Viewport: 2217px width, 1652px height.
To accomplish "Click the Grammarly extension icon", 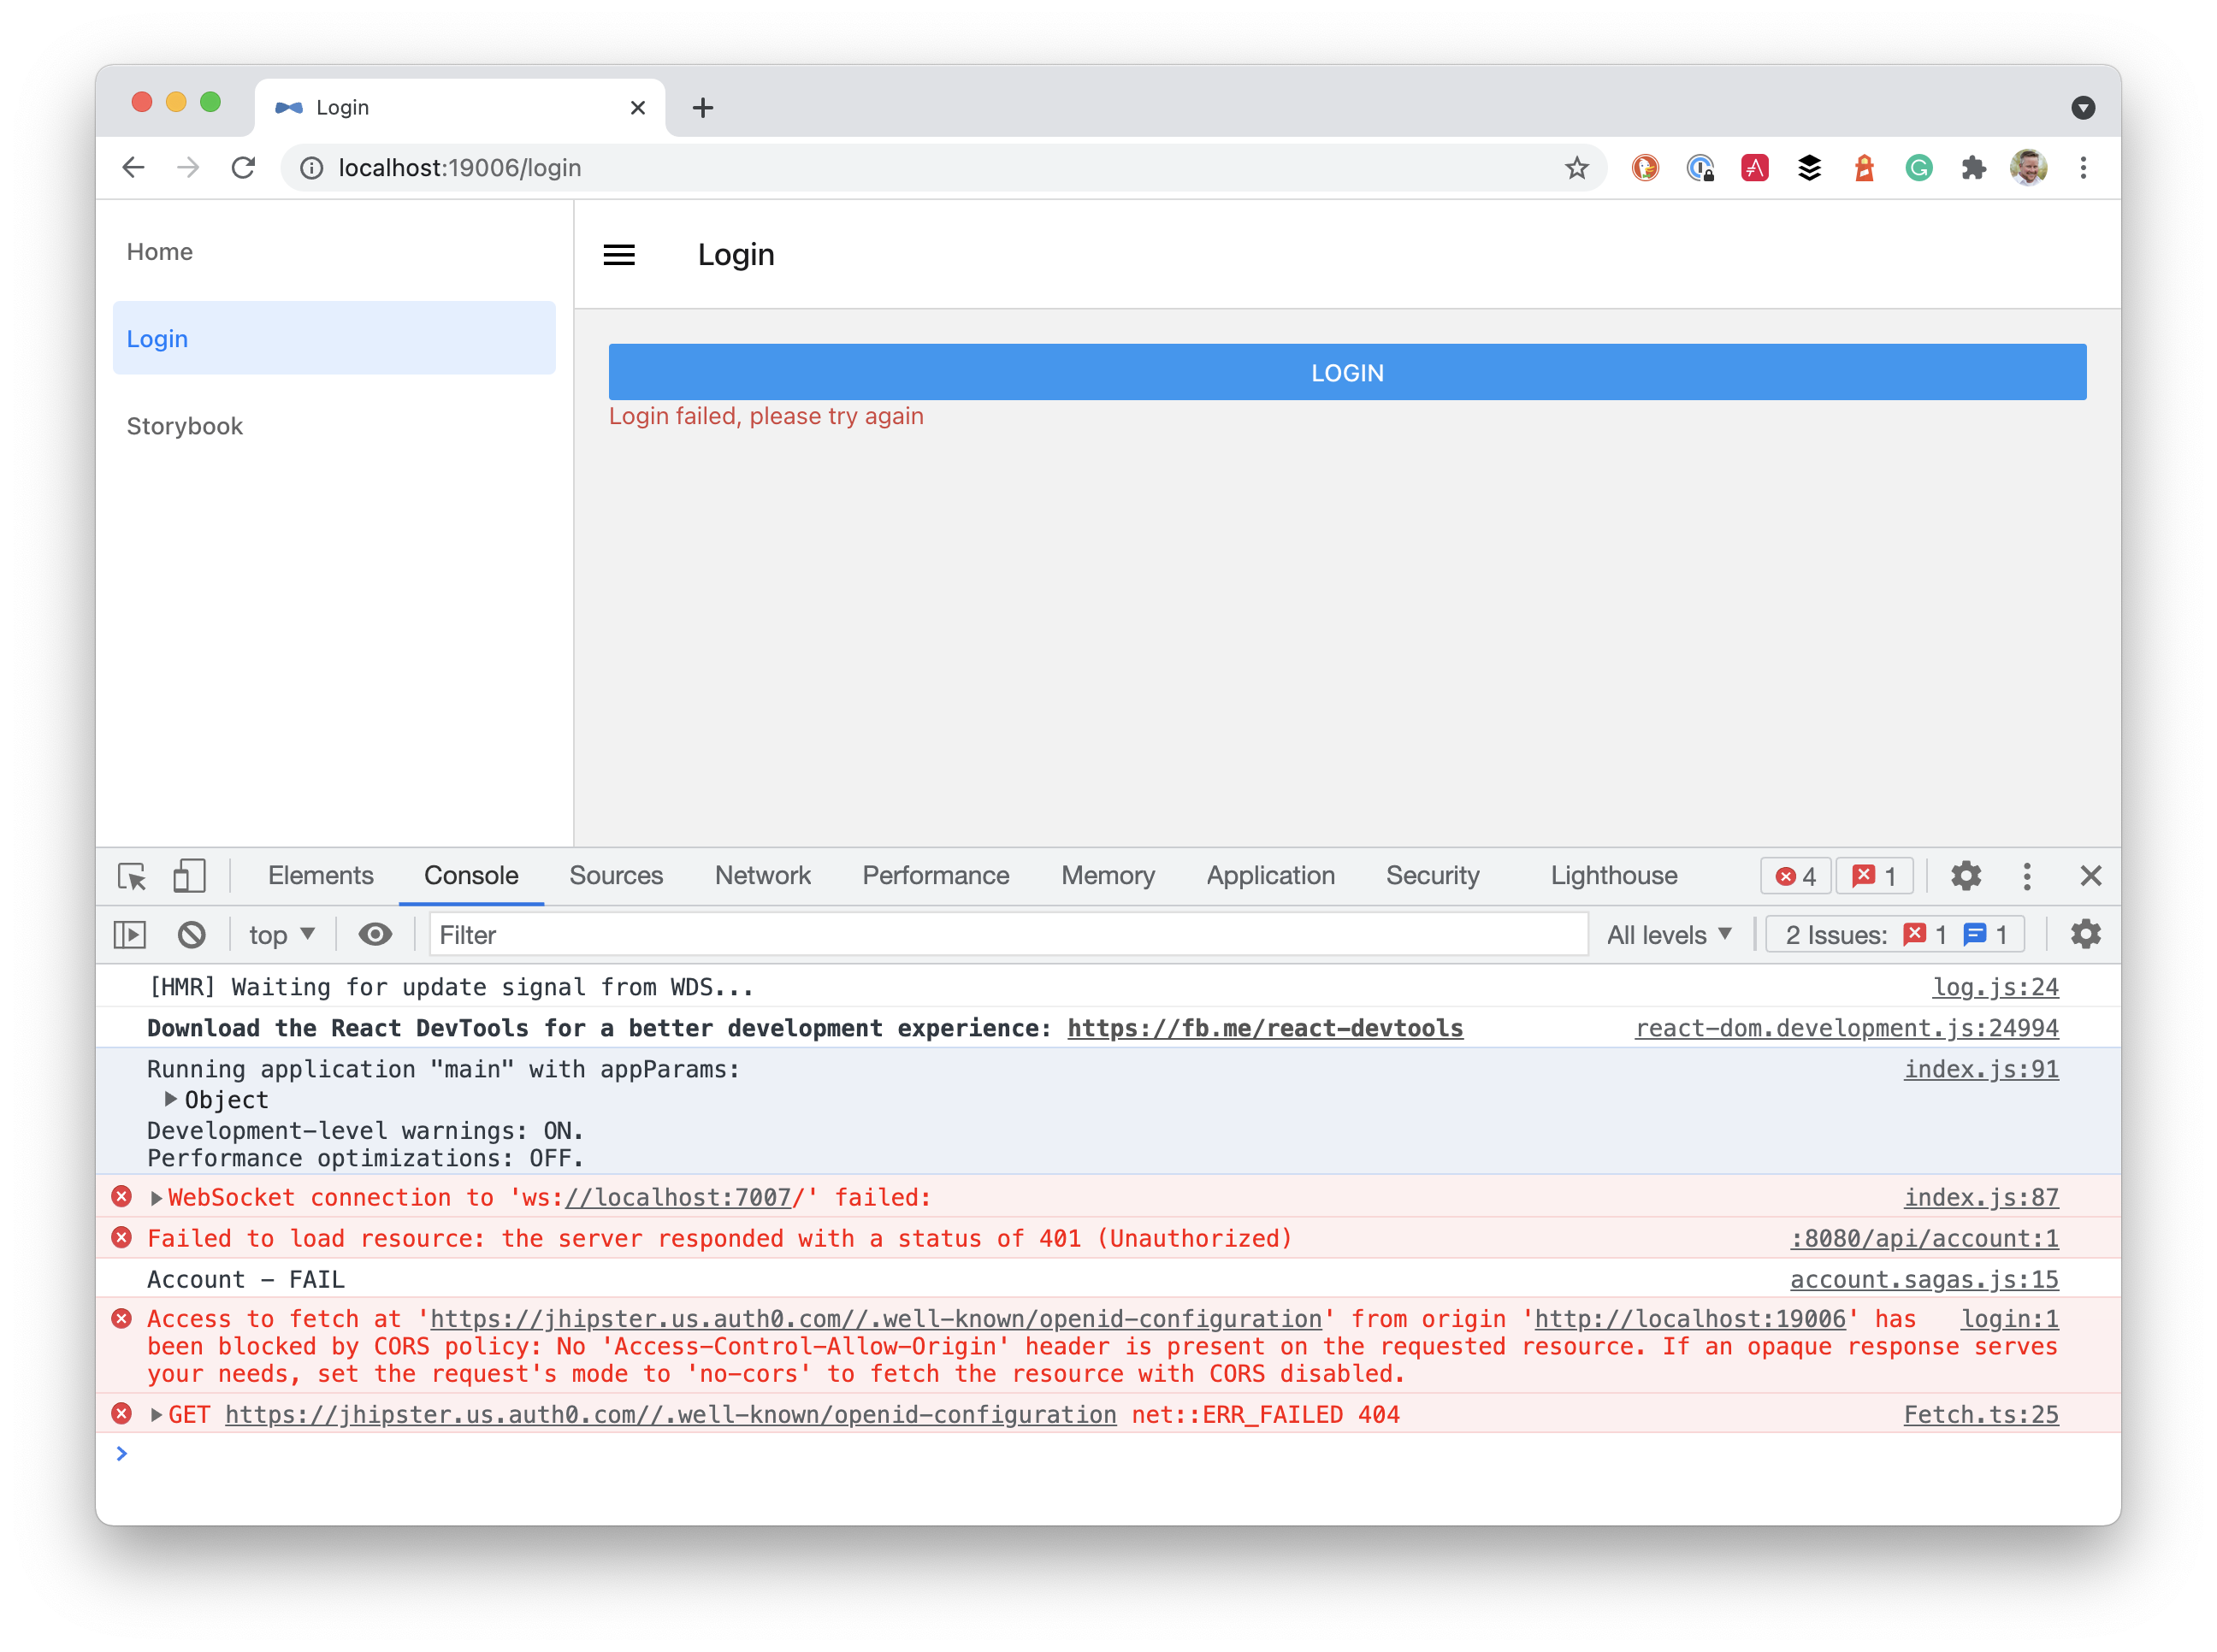I will pyautogui.click(x=1918, y=168).
